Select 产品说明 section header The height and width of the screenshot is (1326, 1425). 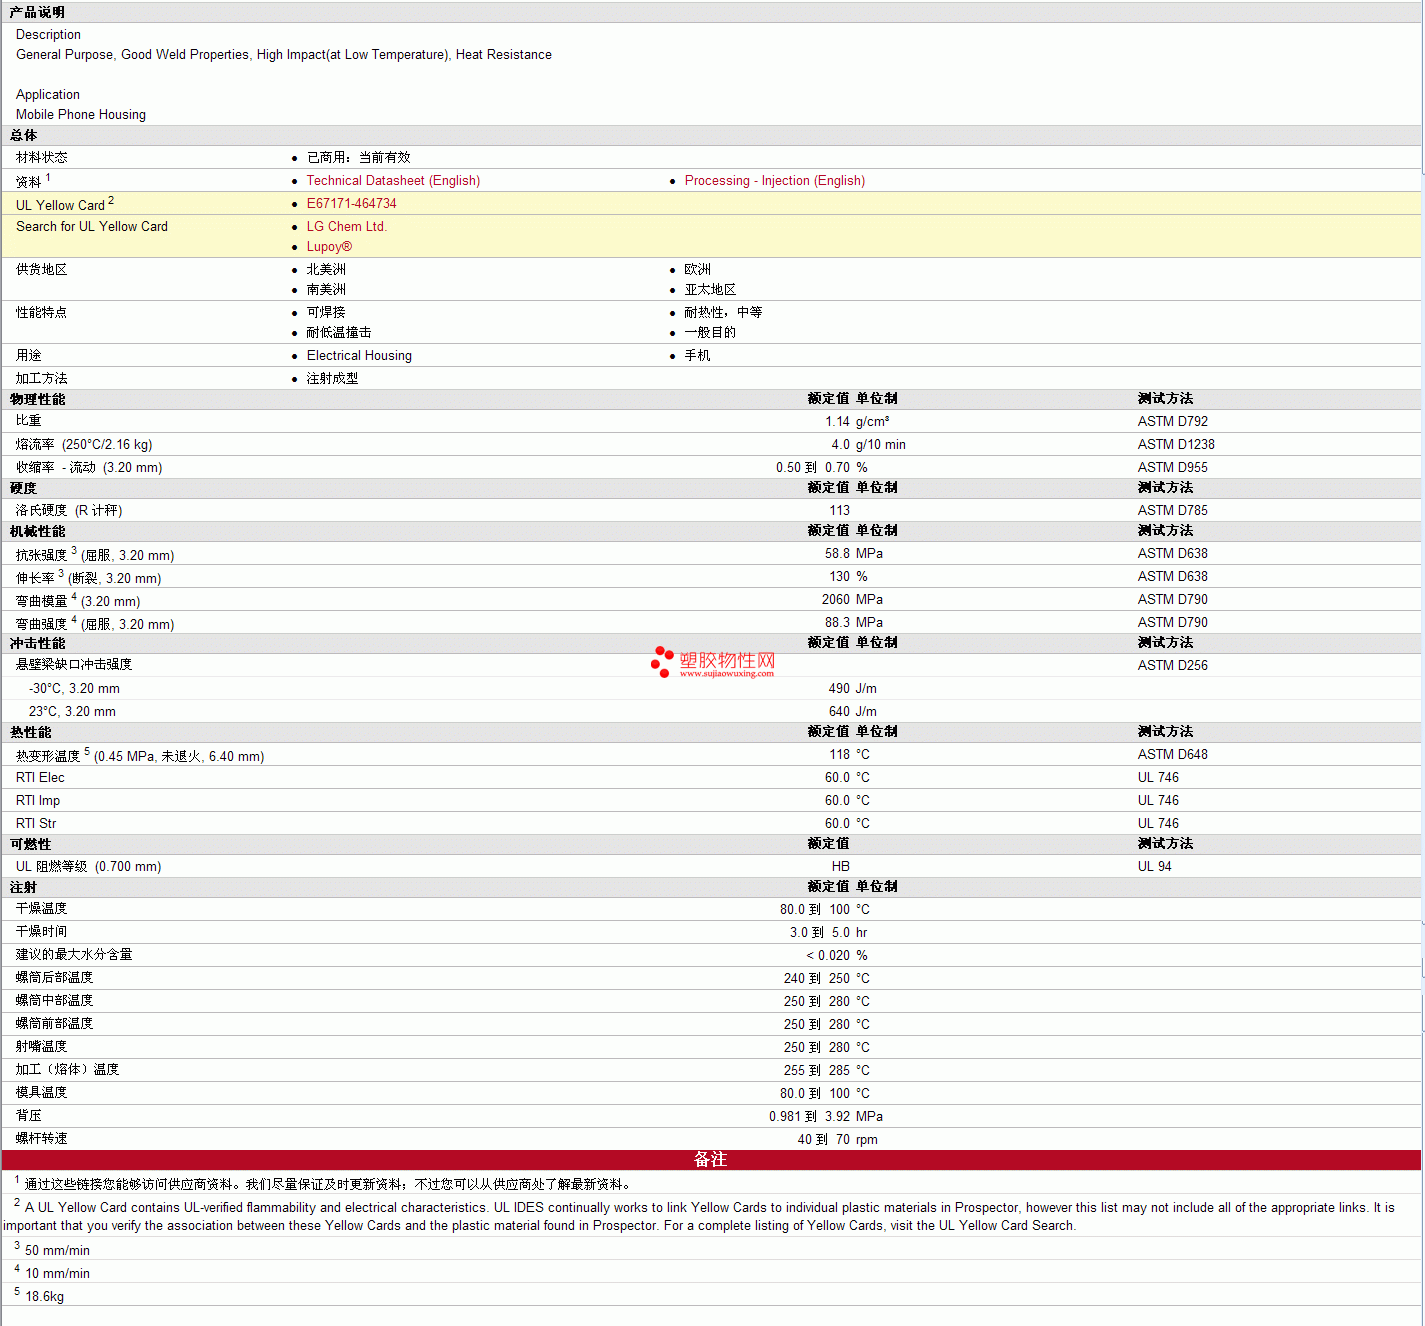37,13
